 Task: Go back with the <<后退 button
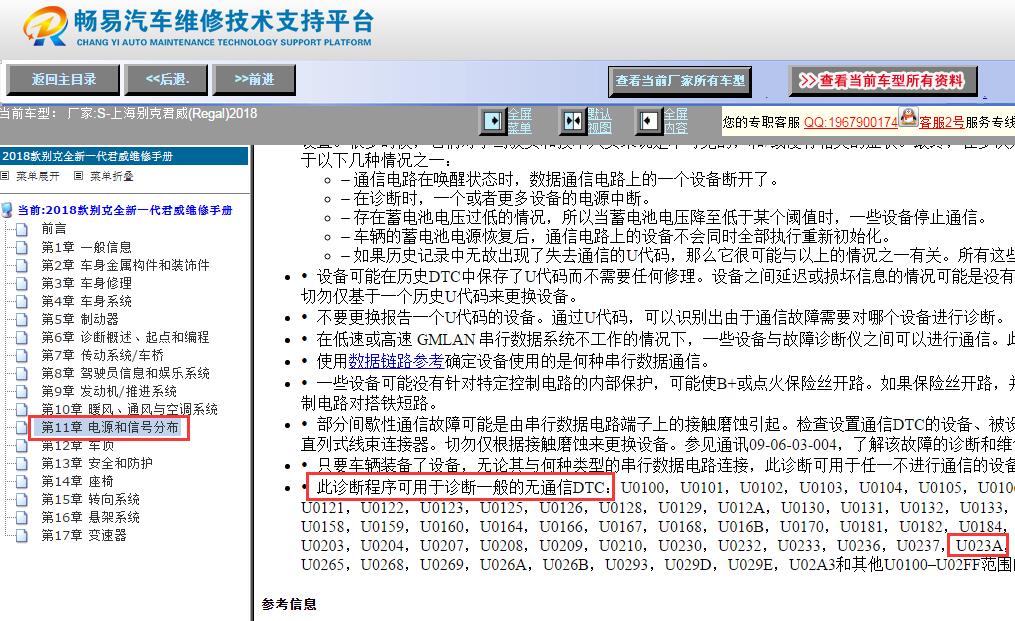point(167,80)
